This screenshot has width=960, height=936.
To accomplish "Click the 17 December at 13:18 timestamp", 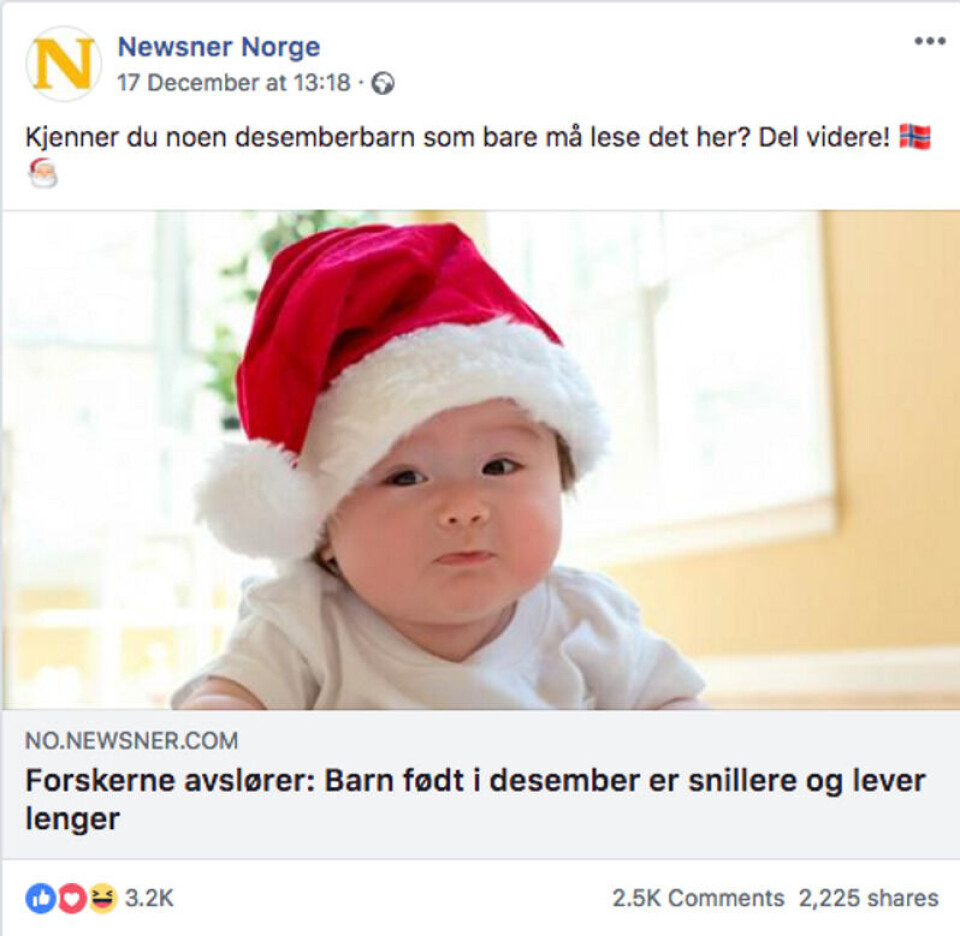I will click(x=234, y=83).
